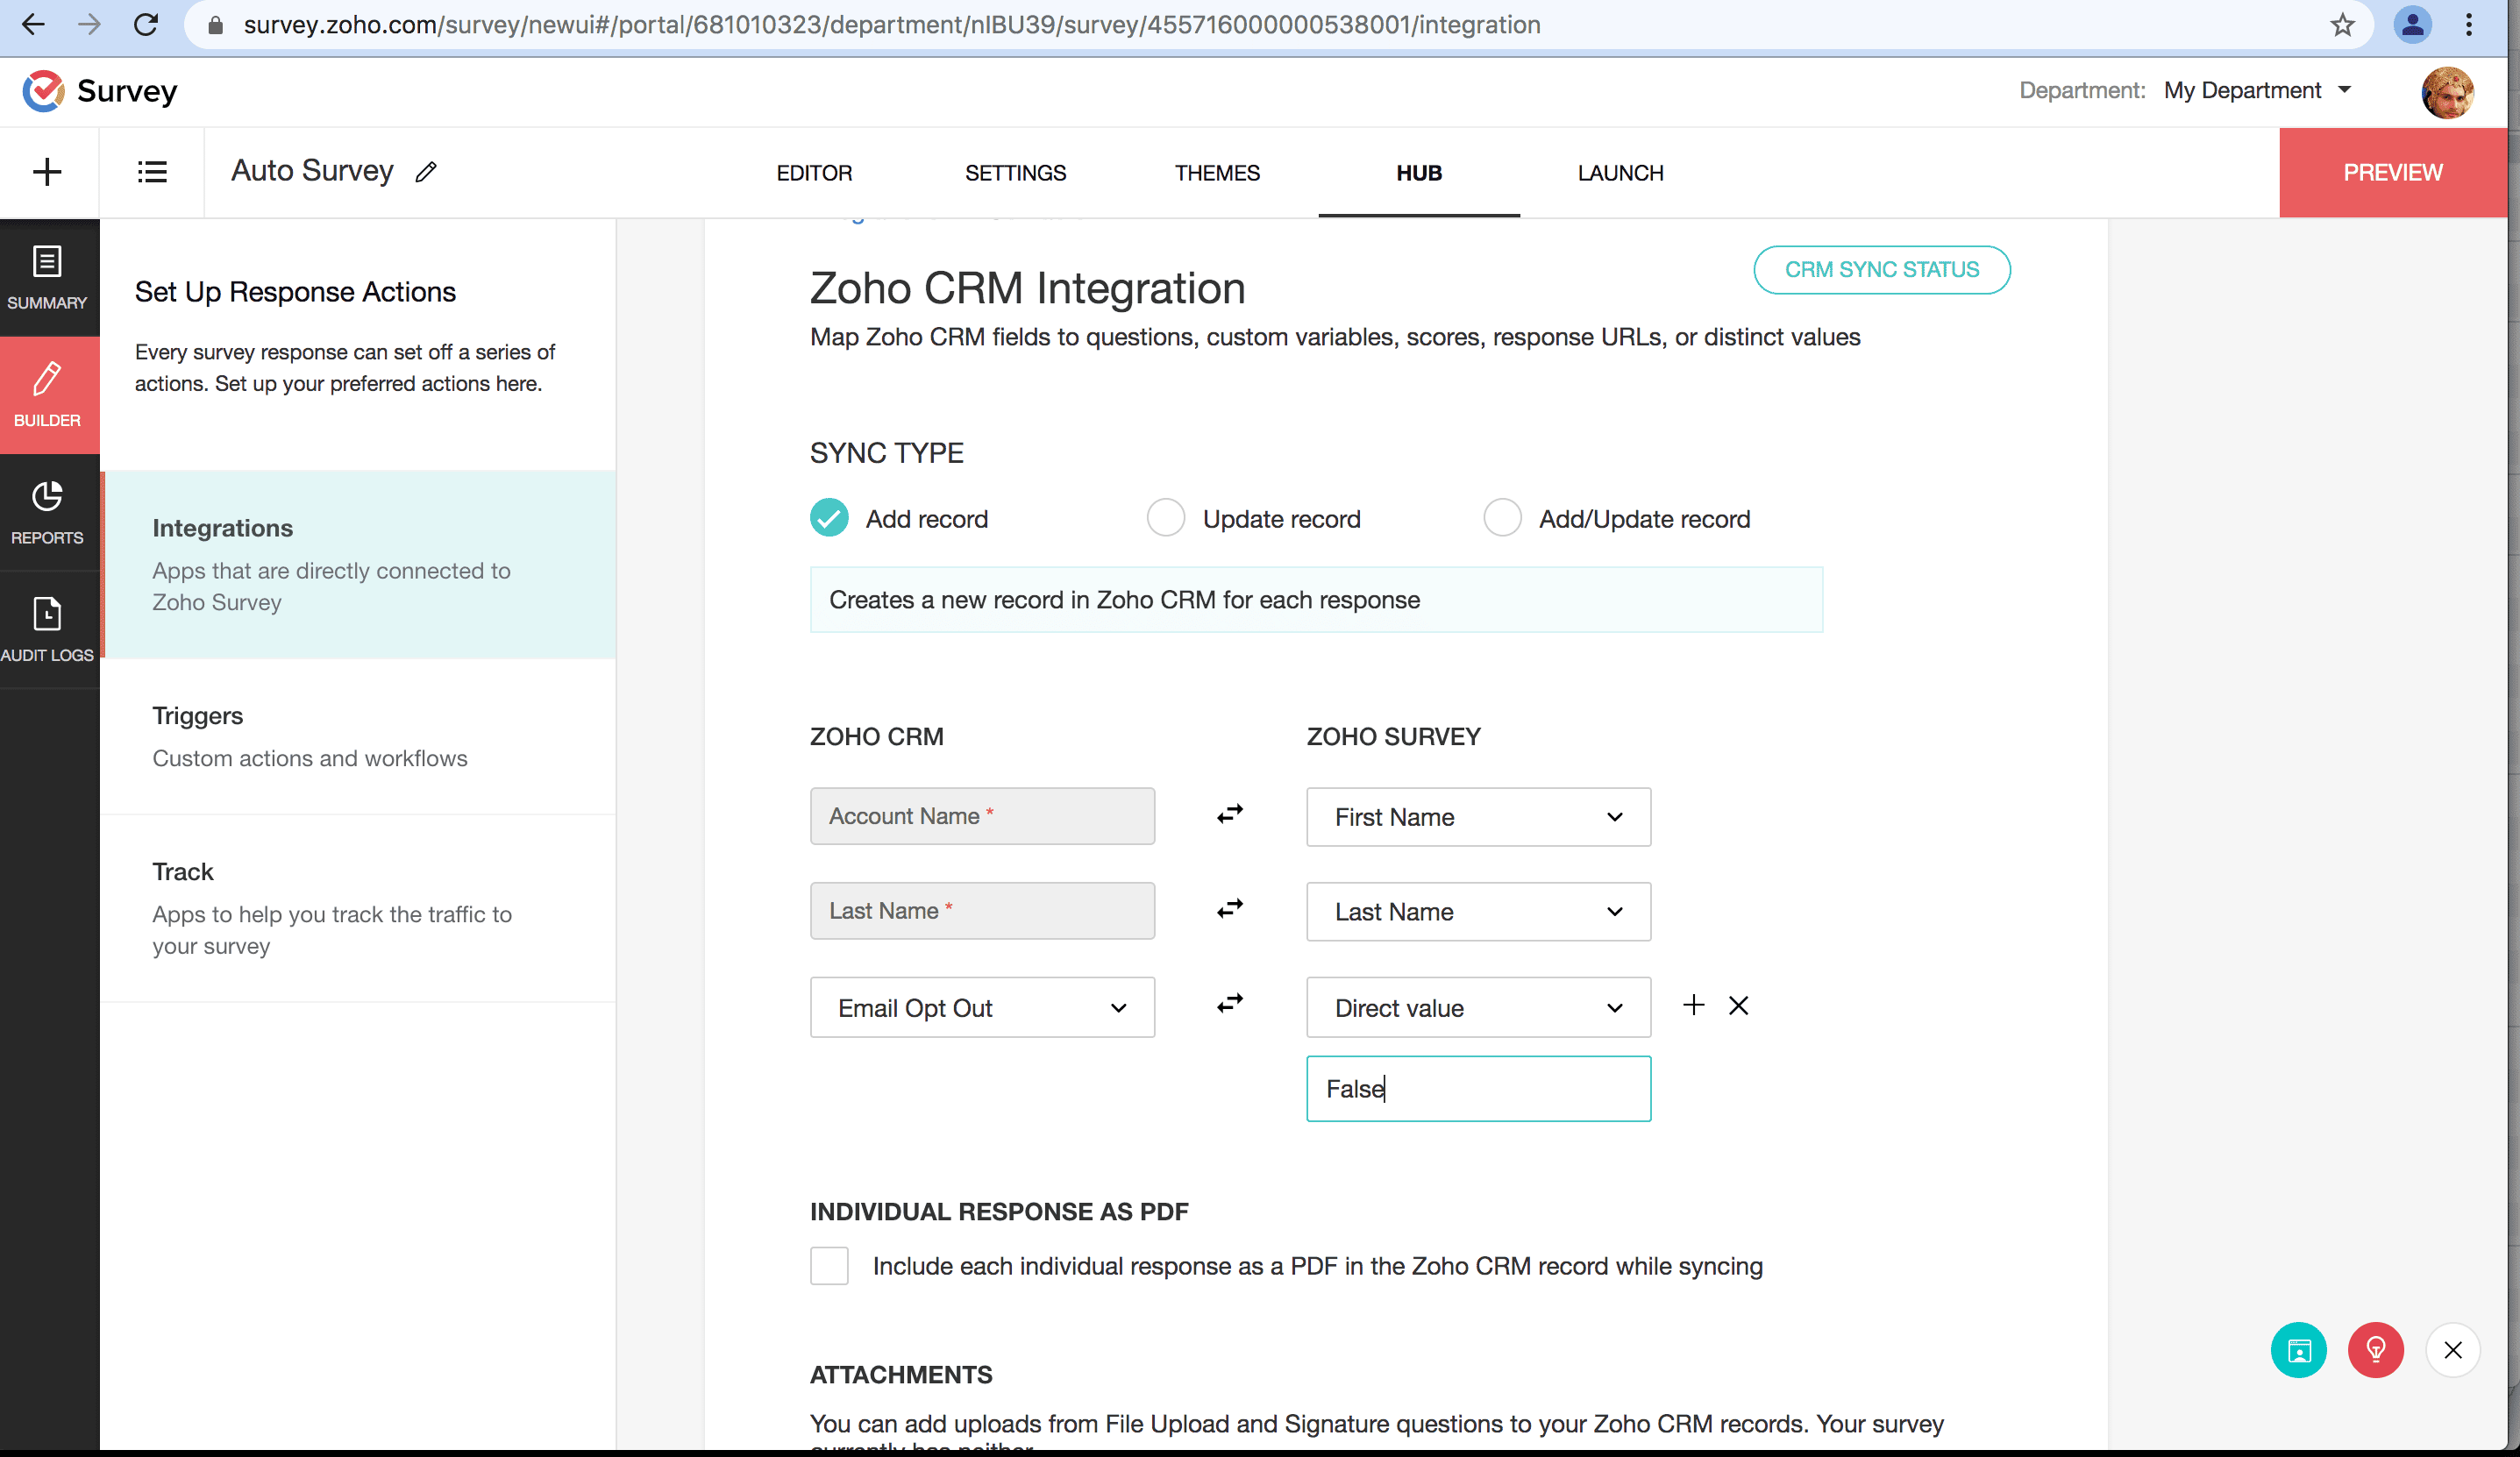Select the Add/Update record option
This screenshot has height=1457, width=2520.
(1502, 518)
